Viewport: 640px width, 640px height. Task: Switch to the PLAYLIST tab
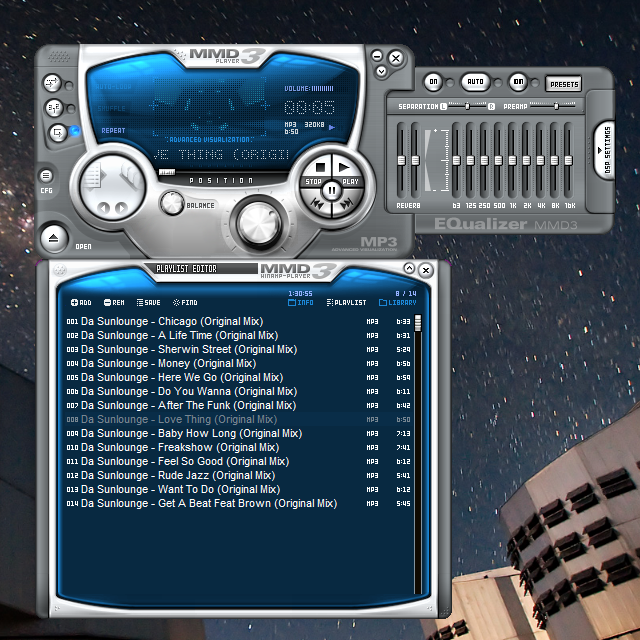[347, 302]
